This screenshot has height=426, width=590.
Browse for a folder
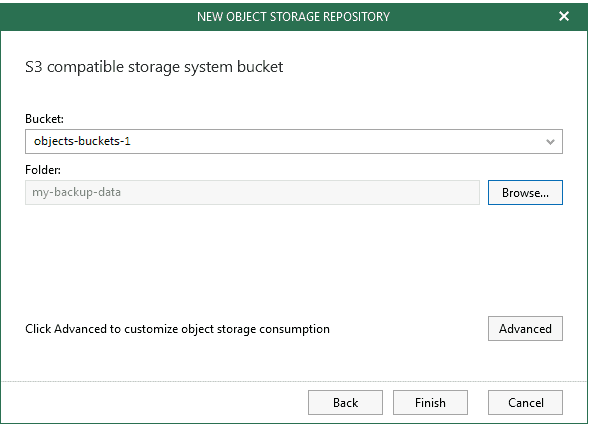coord(525,192)
